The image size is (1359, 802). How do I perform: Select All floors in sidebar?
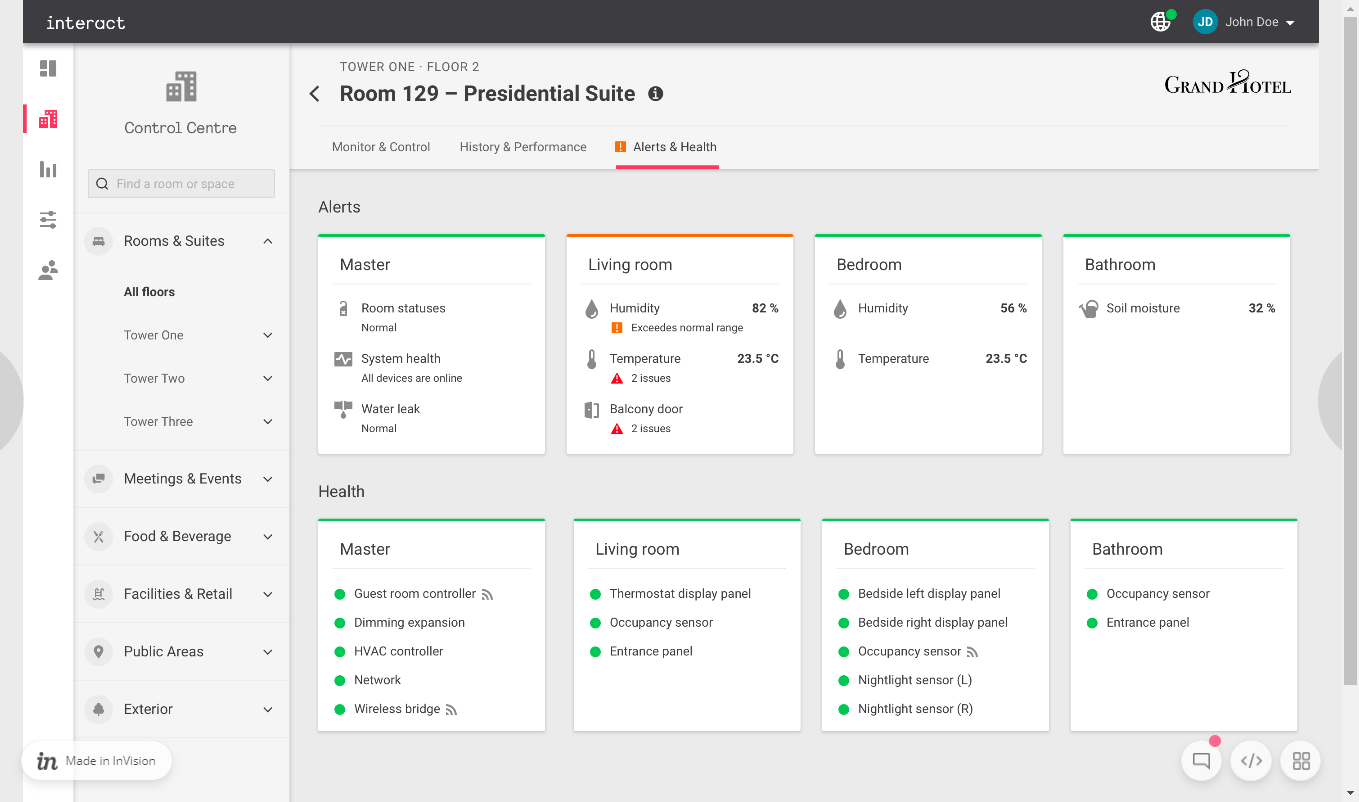[149, 292]
